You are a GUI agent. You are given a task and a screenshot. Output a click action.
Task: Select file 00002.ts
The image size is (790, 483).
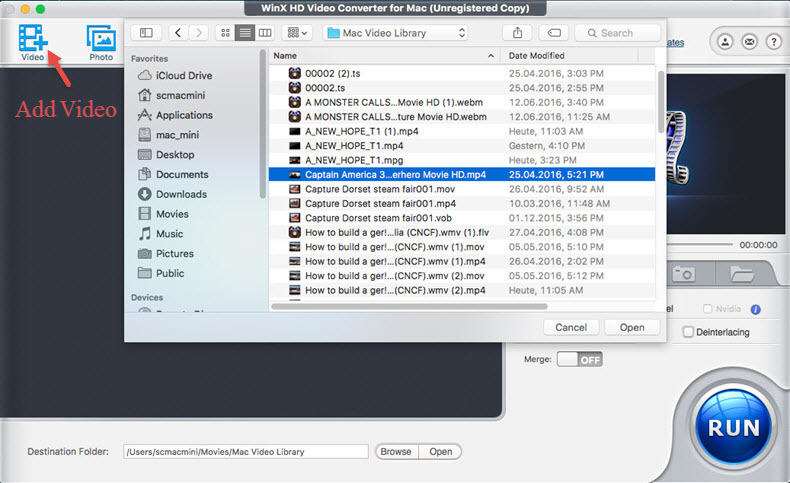coord(462,88)
